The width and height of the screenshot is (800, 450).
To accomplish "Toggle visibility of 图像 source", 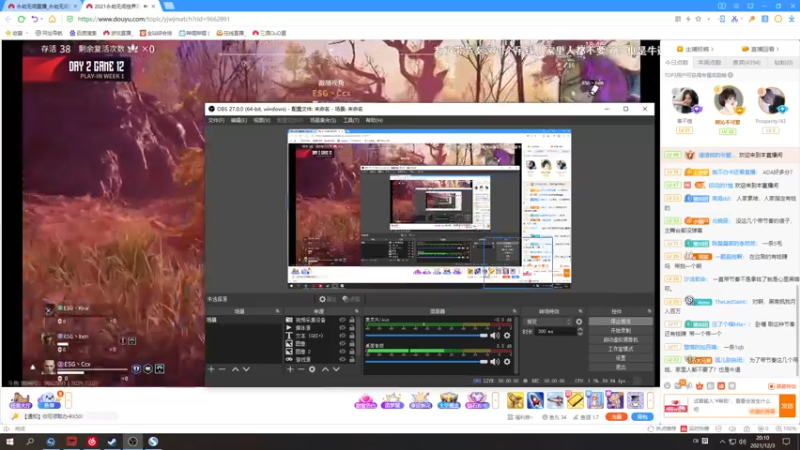I will tap(342, 343).
